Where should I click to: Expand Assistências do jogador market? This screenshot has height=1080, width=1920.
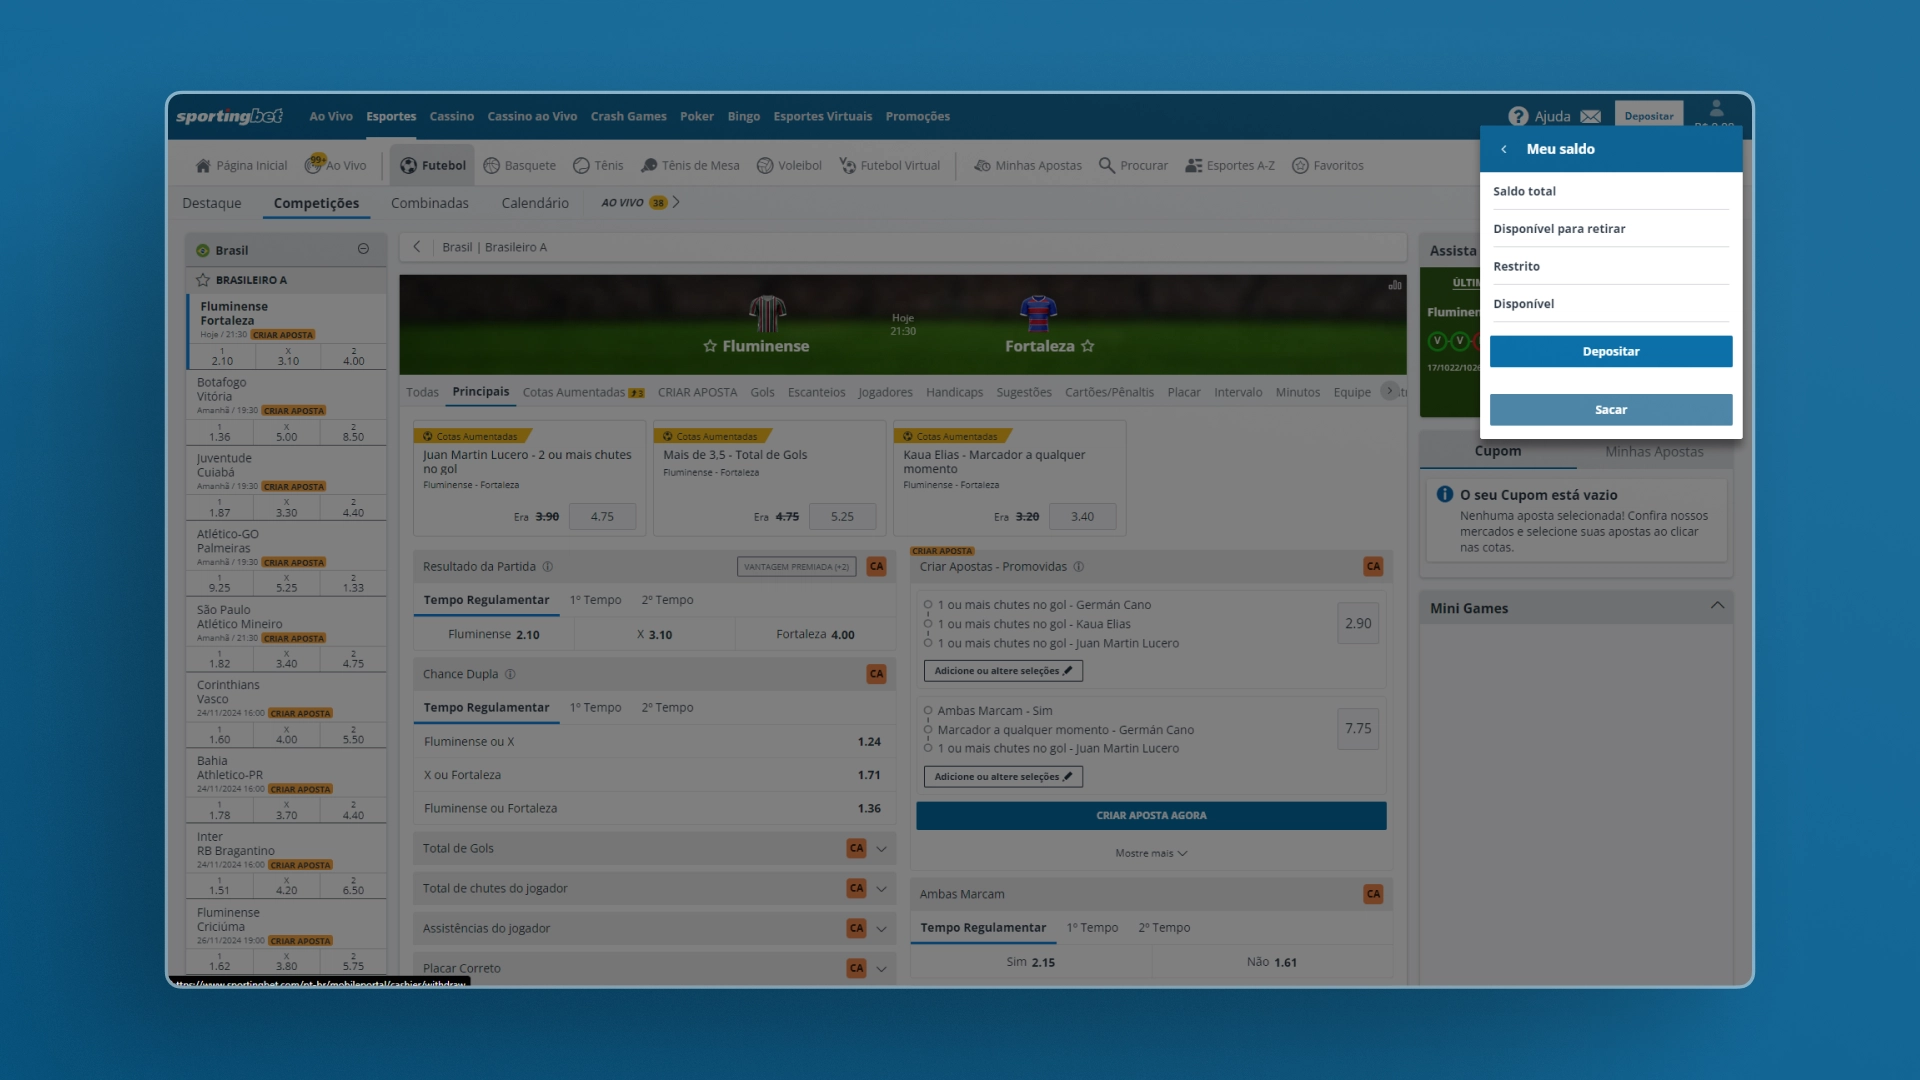pyautogui.click(x=881, y=929)
